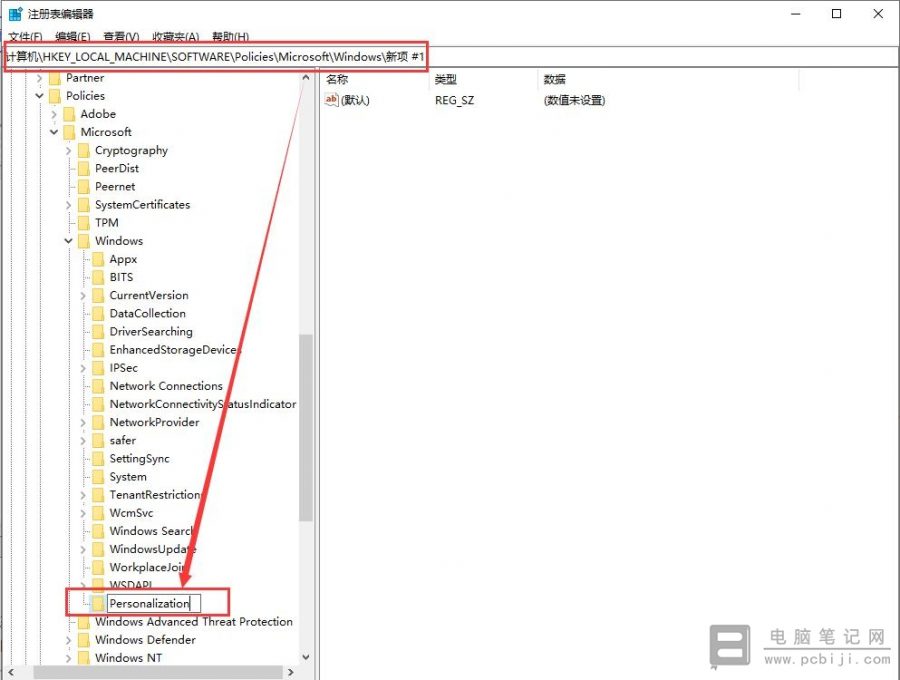
Task: Select the Peernet folder icon
Action: 84,186
